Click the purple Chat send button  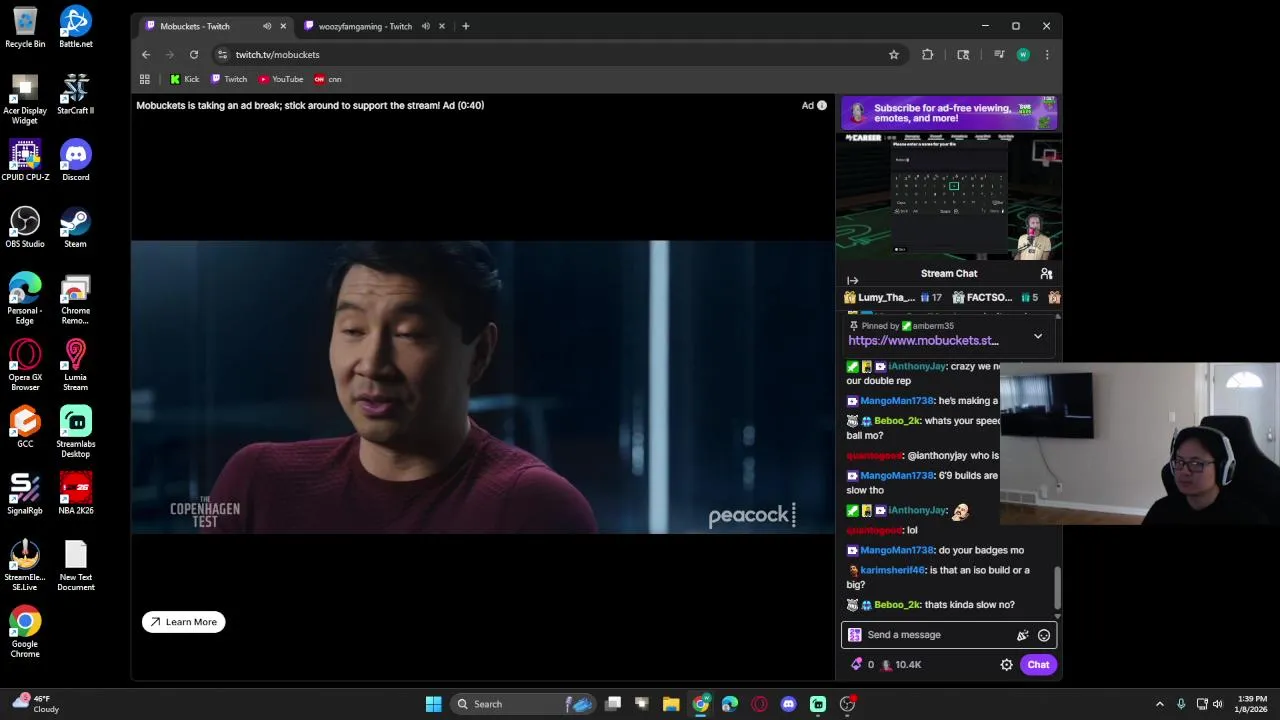(1038, 665)
